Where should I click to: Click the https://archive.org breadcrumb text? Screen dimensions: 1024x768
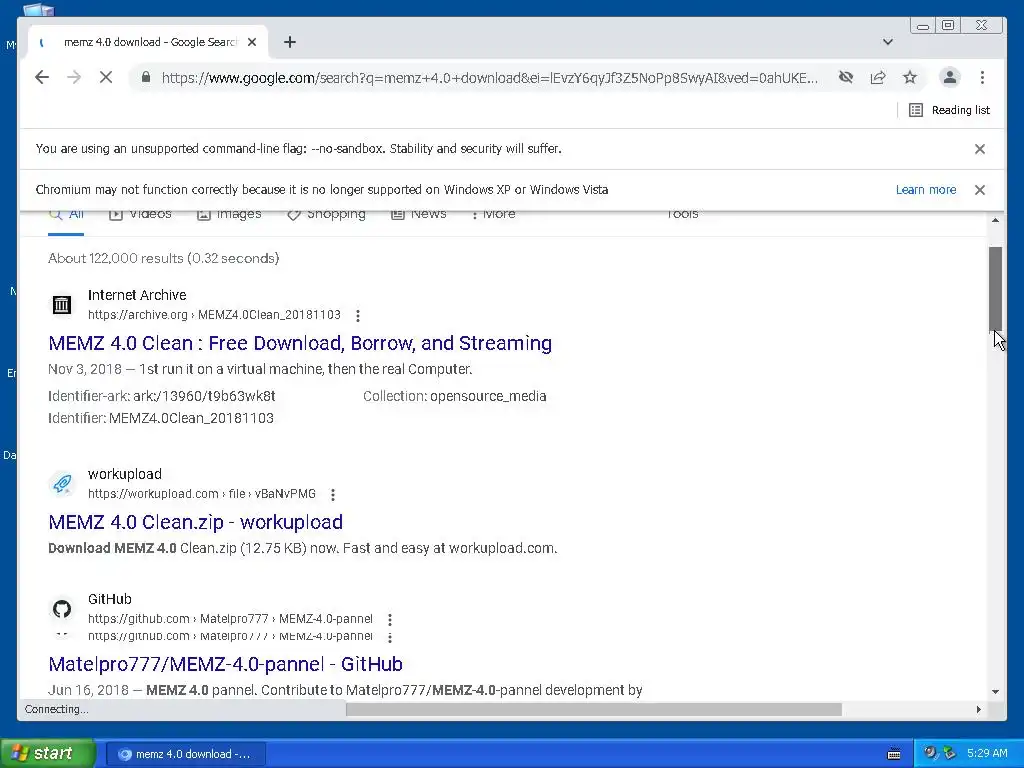[138, 315]
